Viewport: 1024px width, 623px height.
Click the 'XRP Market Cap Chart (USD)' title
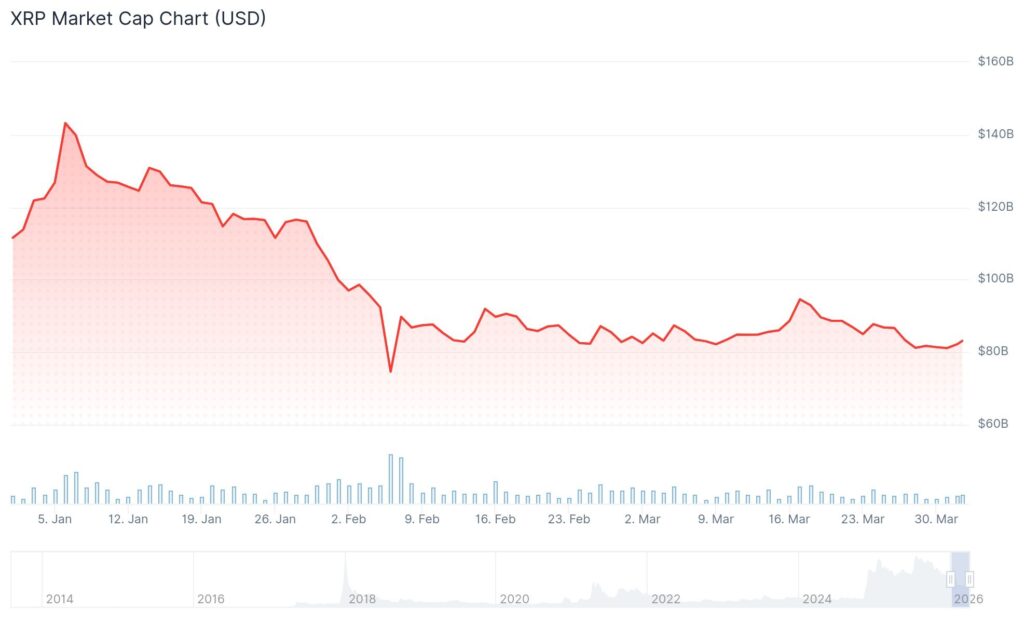[138, 18]
